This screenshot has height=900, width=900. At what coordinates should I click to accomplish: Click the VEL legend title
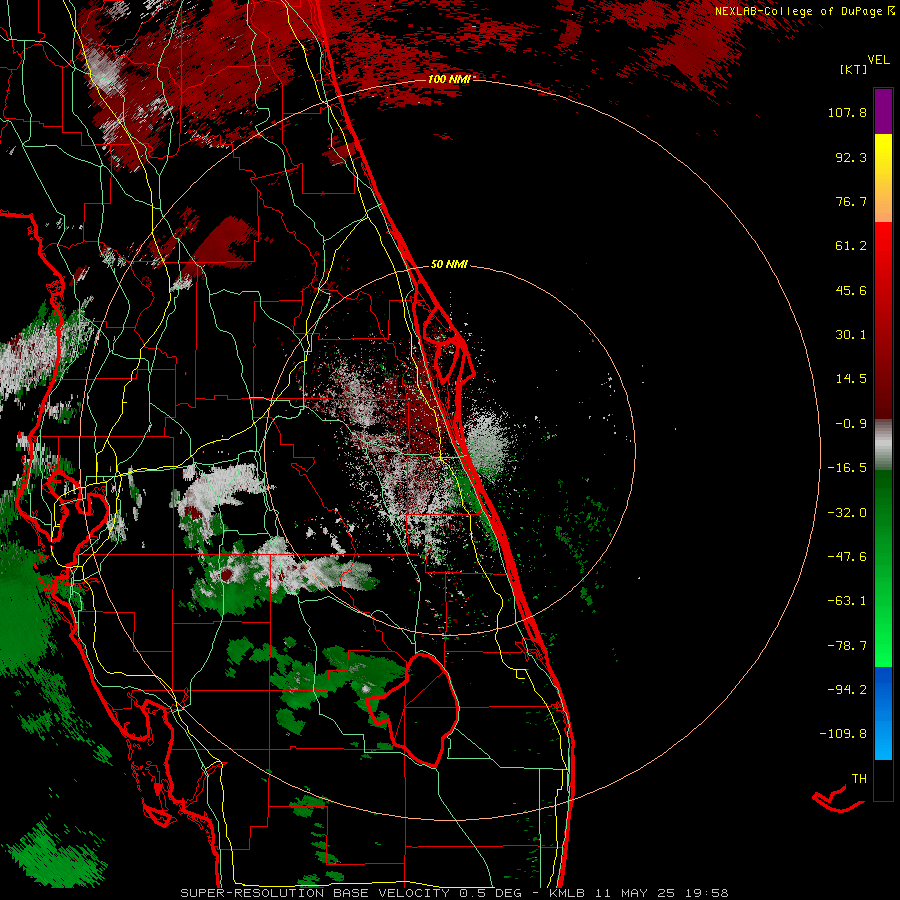(x=878, y=60)
